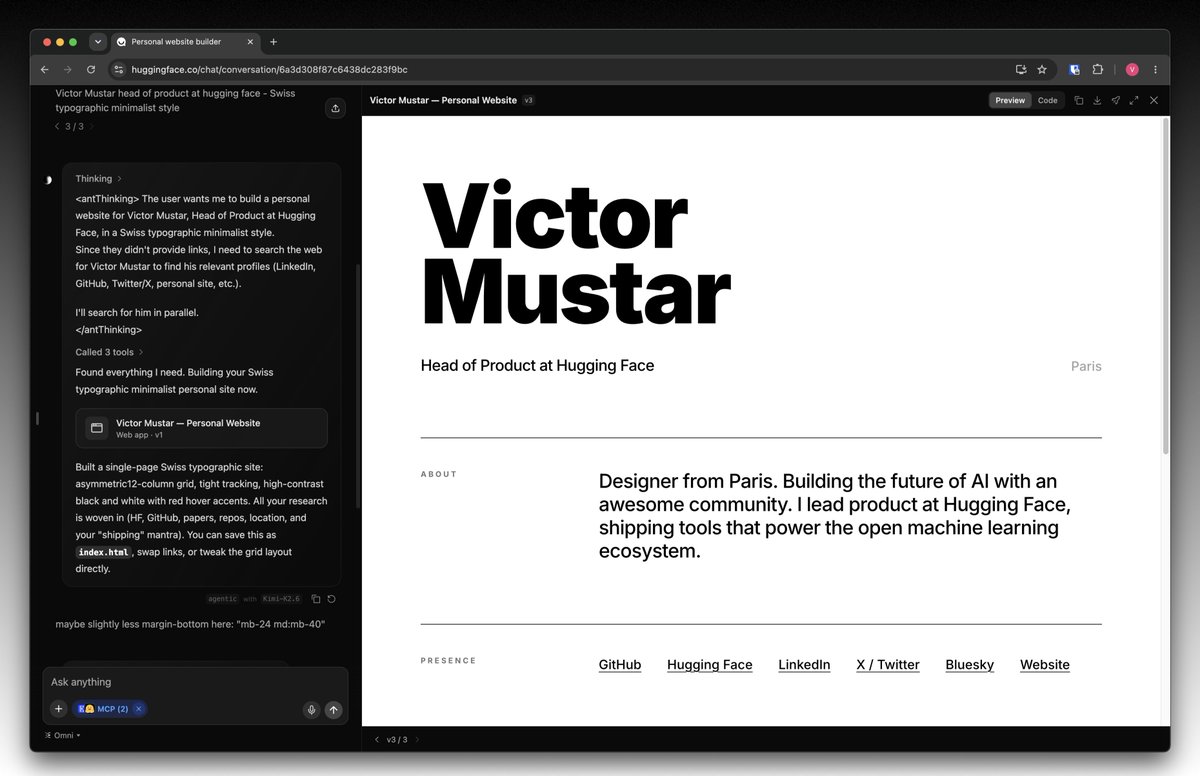Click the Victor Mustar large heading
The height and width of the screenshot is (776, 1200).
point(576,254)
